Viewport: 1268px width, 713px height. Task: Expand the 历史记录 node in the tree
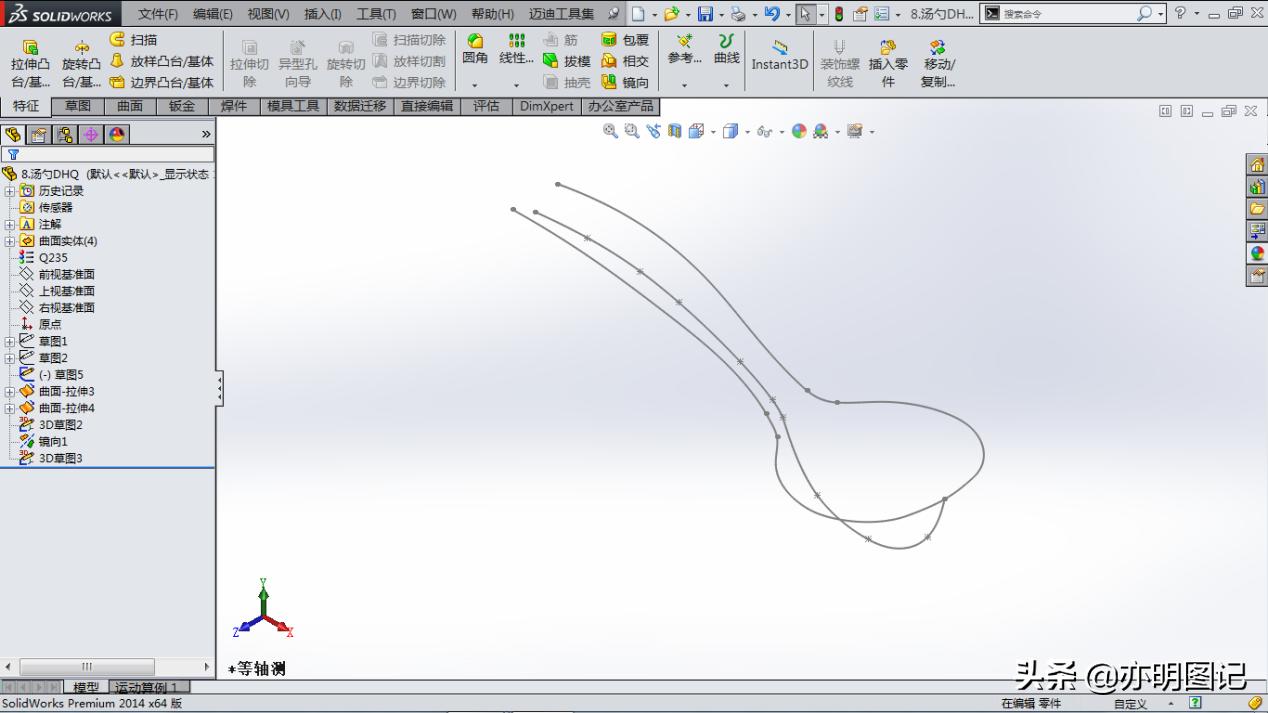8,190
